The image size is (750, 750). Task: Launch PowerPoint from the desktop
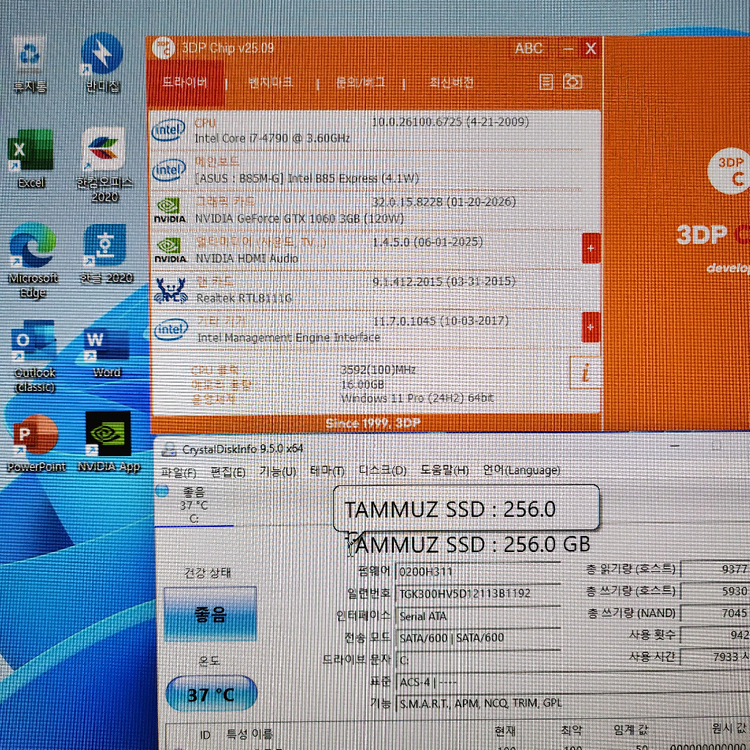[x=36, y=444]
